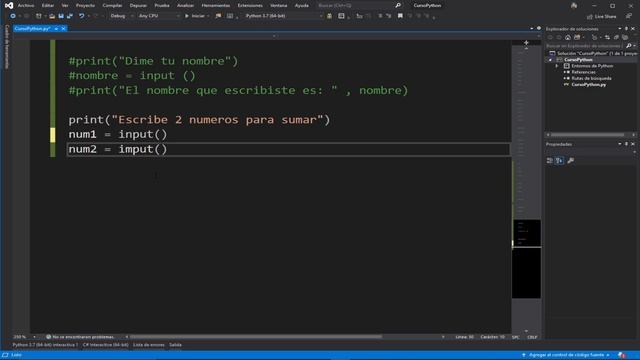Open the Salida output tab
Screen dimensions: 640x360
[175, 345]
